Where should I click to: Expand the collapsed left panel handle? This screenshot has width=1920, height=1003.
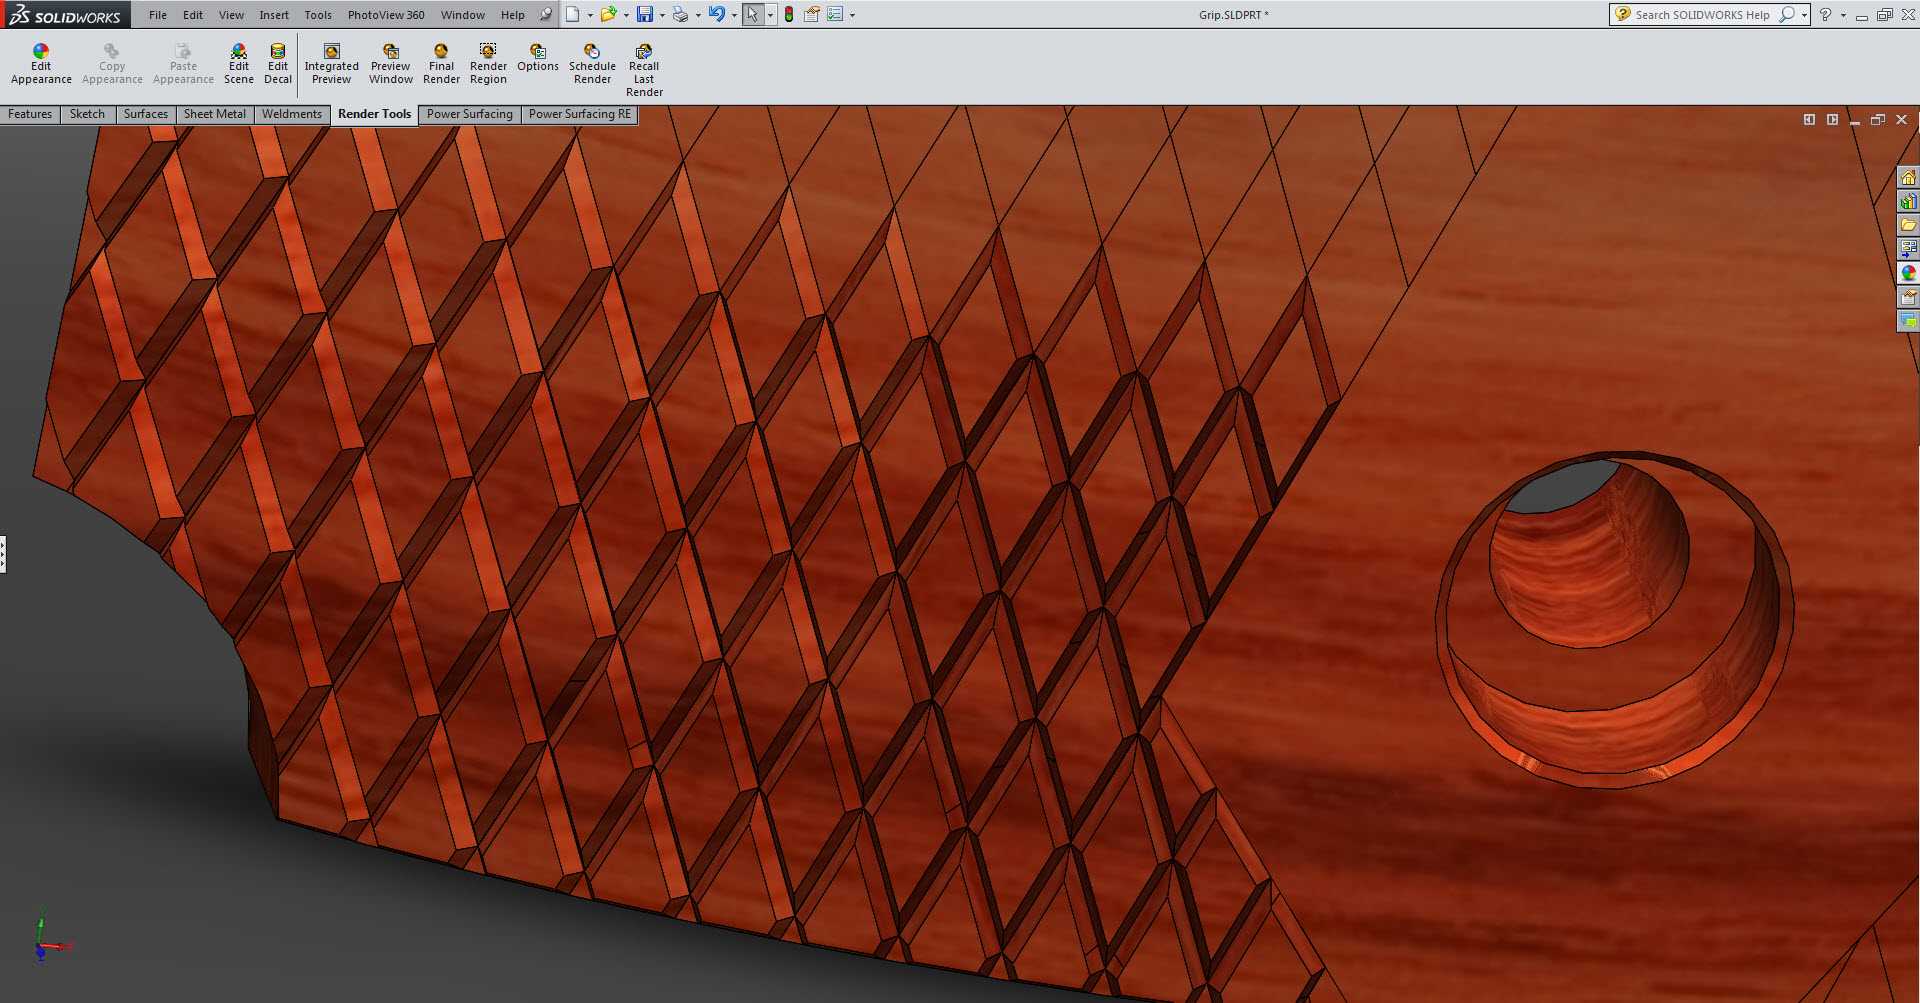coord(3,554)
